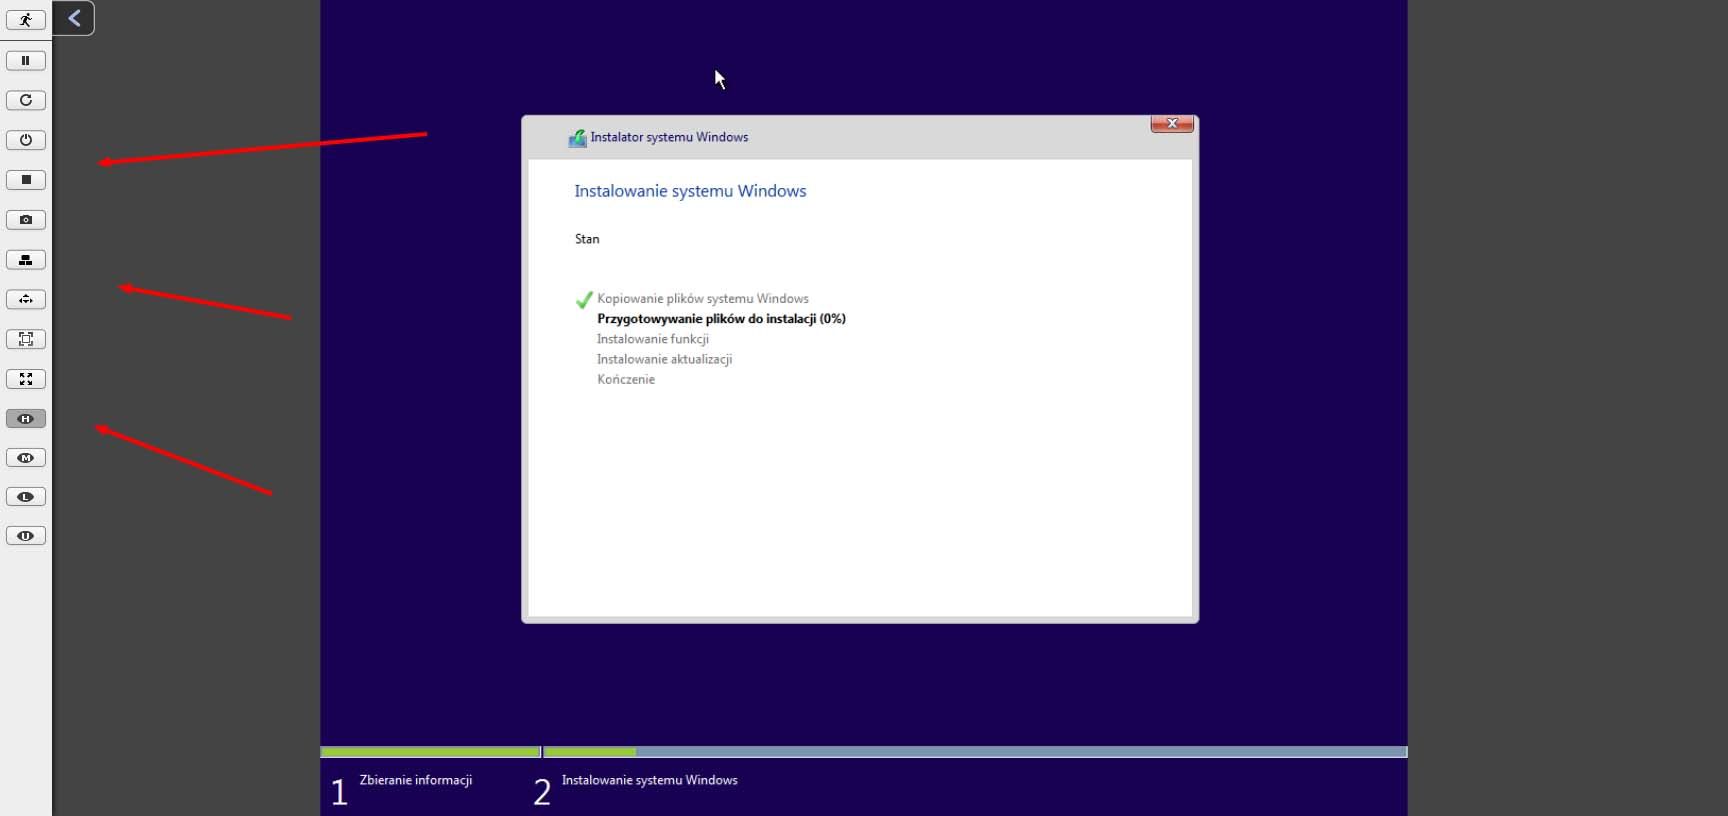Viewport: 1728px width, 816px height.
Task: Click the square-in-corner-brackets icon button
Action: tap(26, 339)
